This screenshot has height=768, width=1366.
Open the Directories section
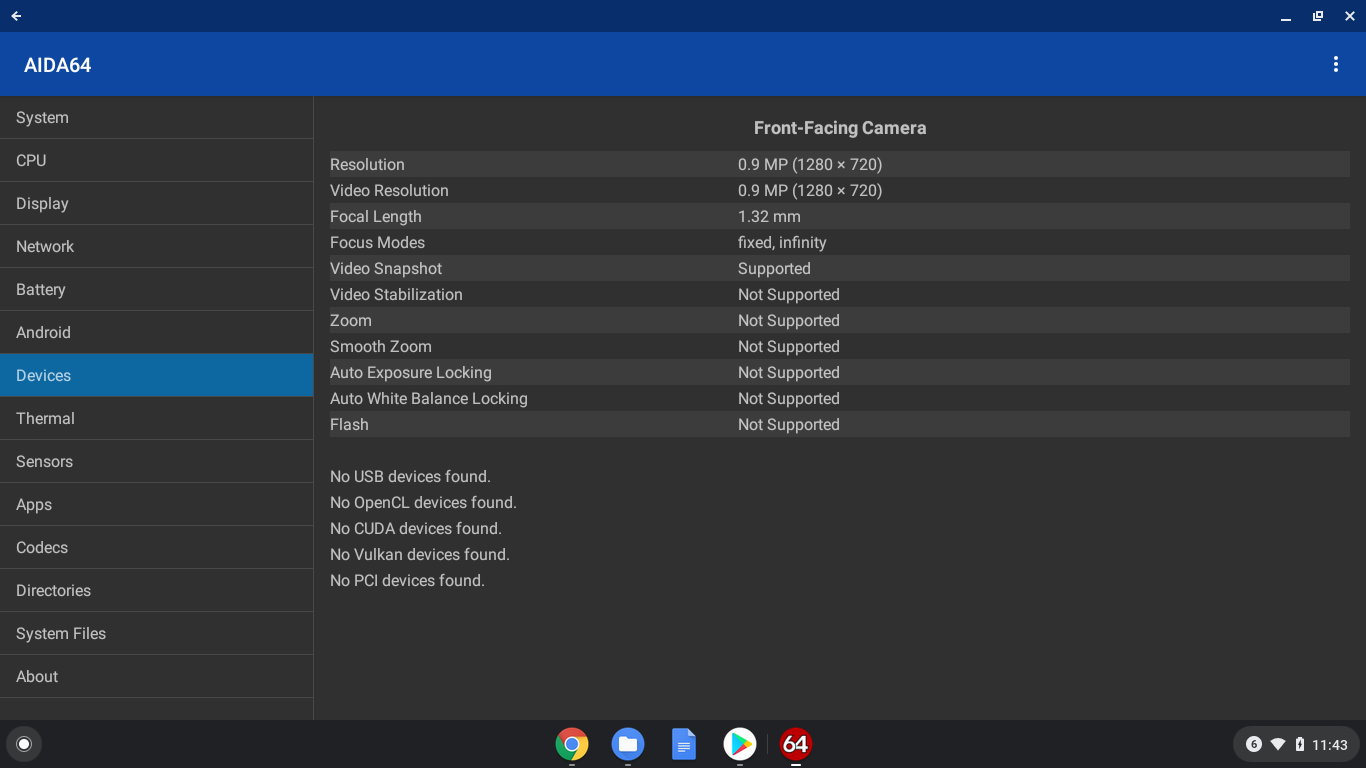[157, 591]
